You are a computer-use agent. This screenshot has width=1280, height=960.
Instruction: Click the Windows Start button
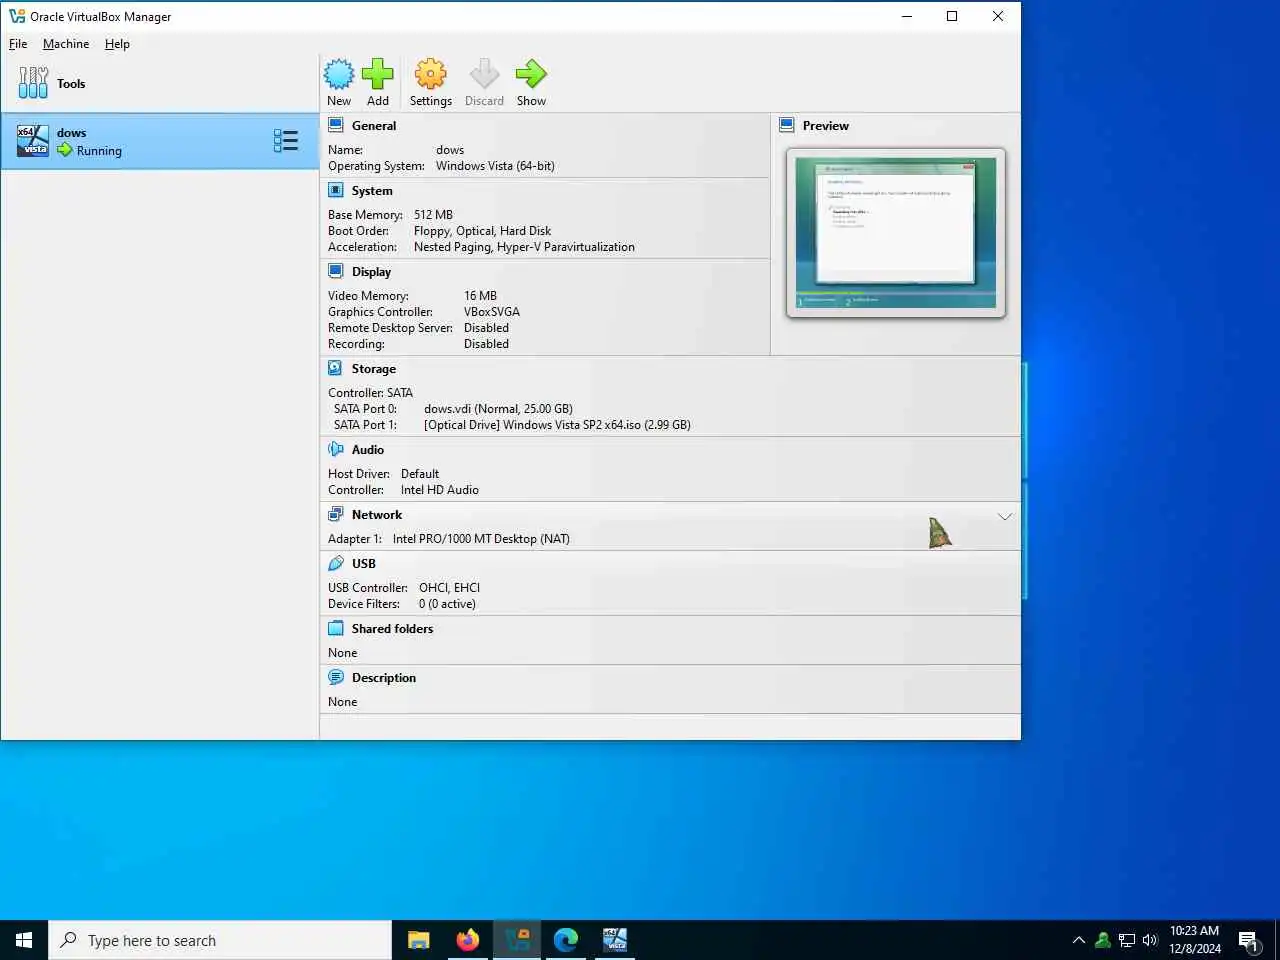pos(24,940)
